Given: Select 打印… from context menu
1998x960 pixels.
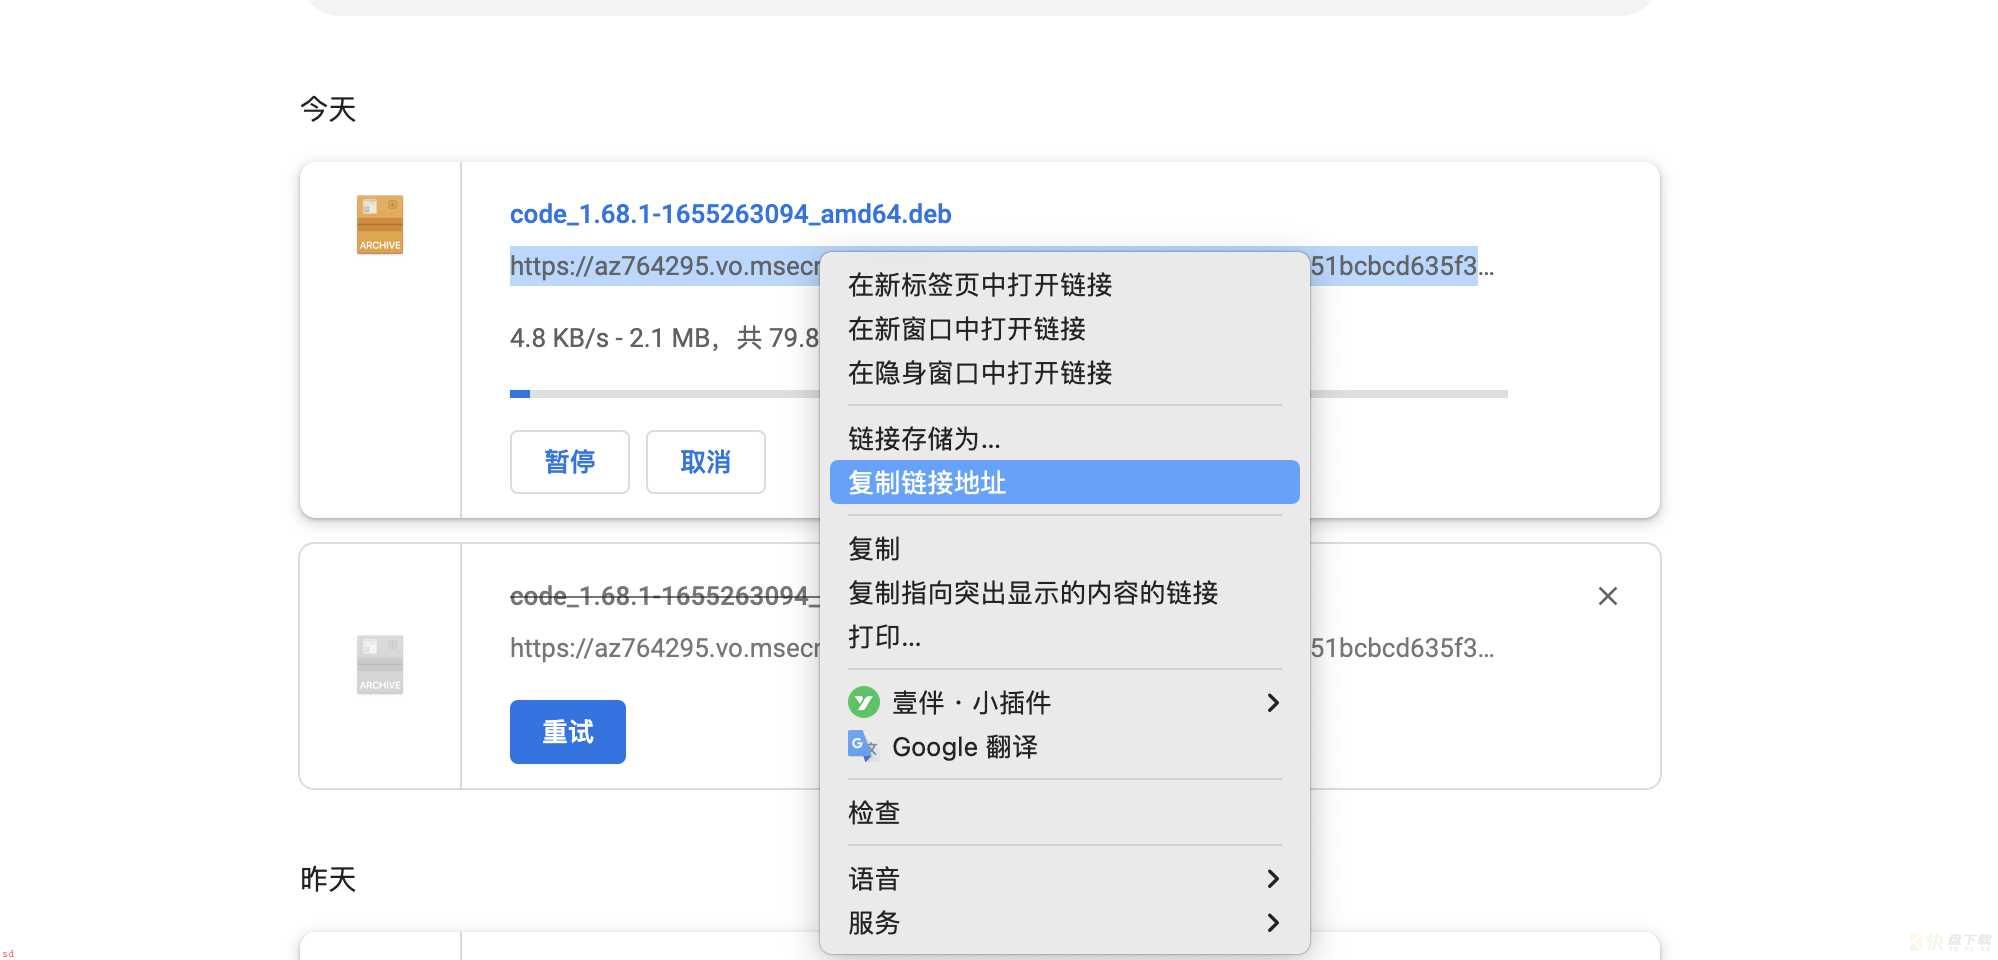Looking at the screenshot, I should tap(1064, 636).
